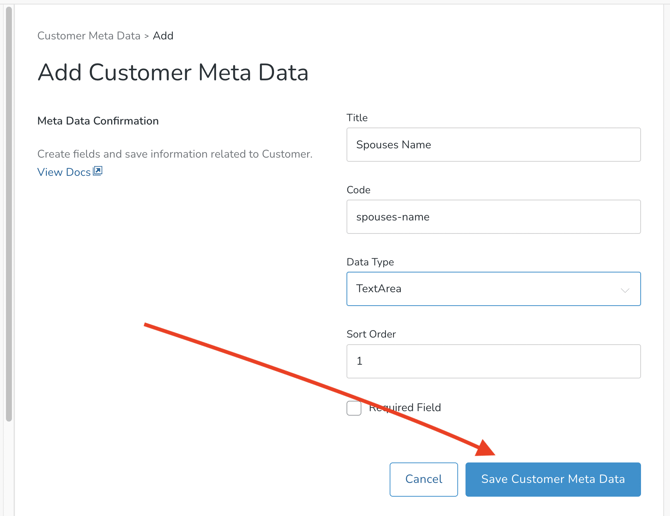Click Save Customer Meta Data button
The height and width of the screenshot is (516, 670).
click(553, 479)
